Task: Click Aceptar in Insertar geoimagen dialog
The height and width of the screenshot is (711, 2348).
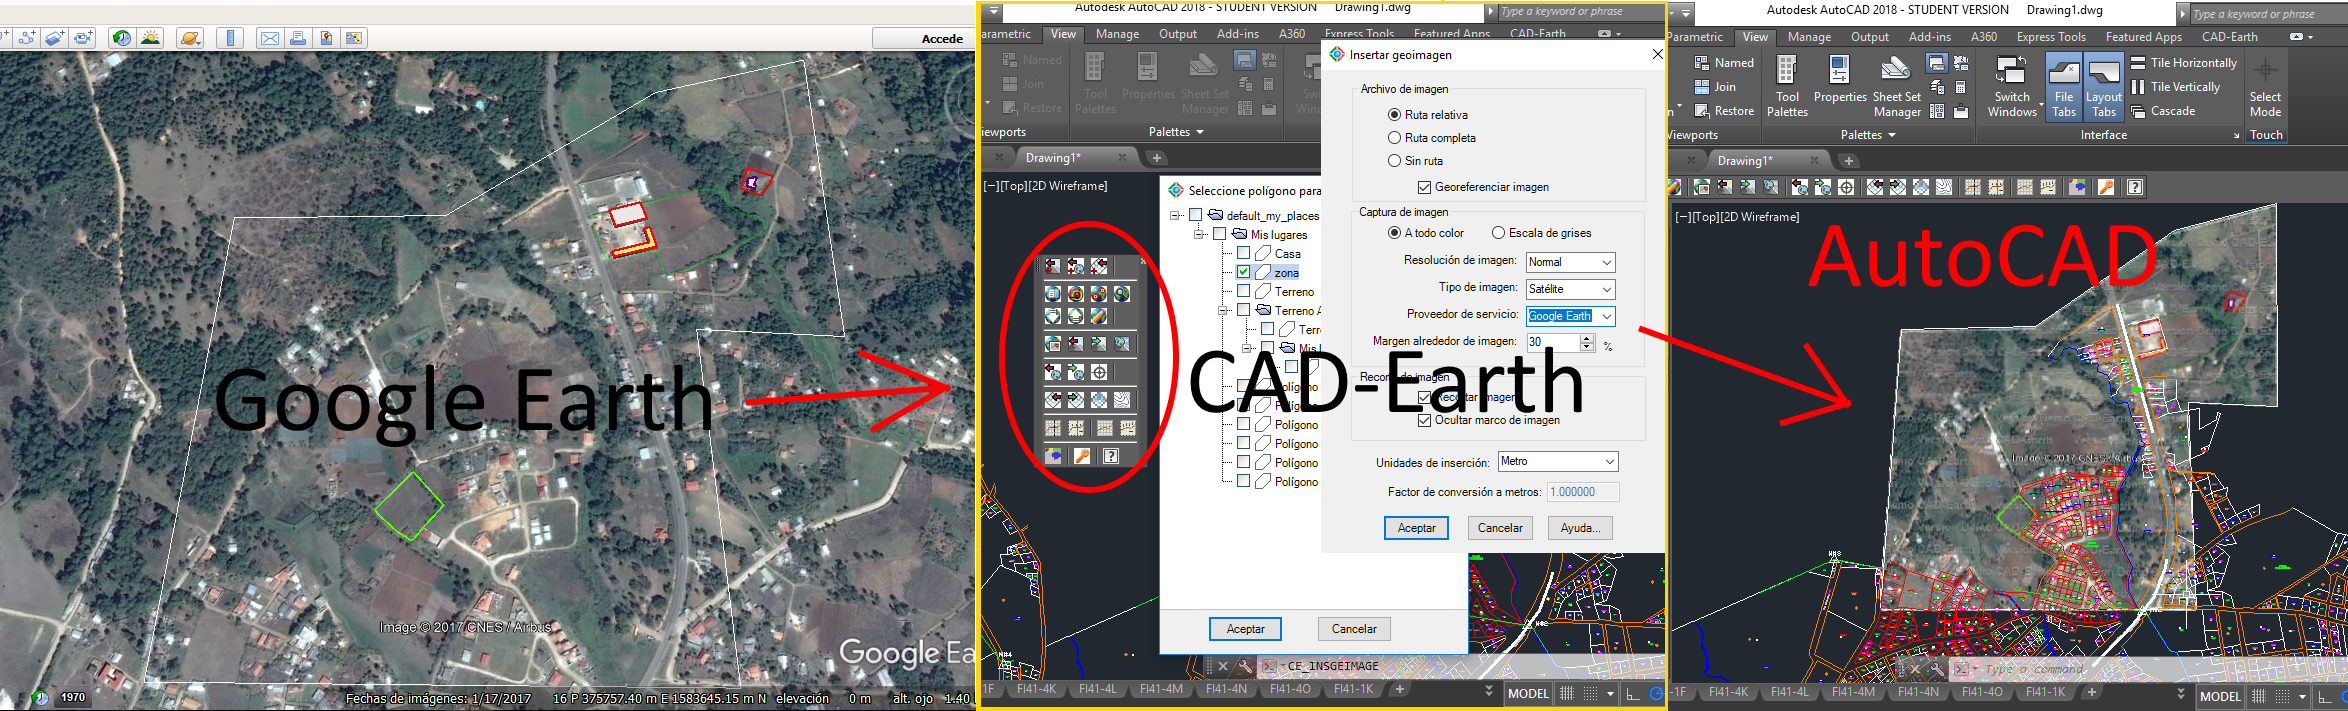Action: [1416, 528]
